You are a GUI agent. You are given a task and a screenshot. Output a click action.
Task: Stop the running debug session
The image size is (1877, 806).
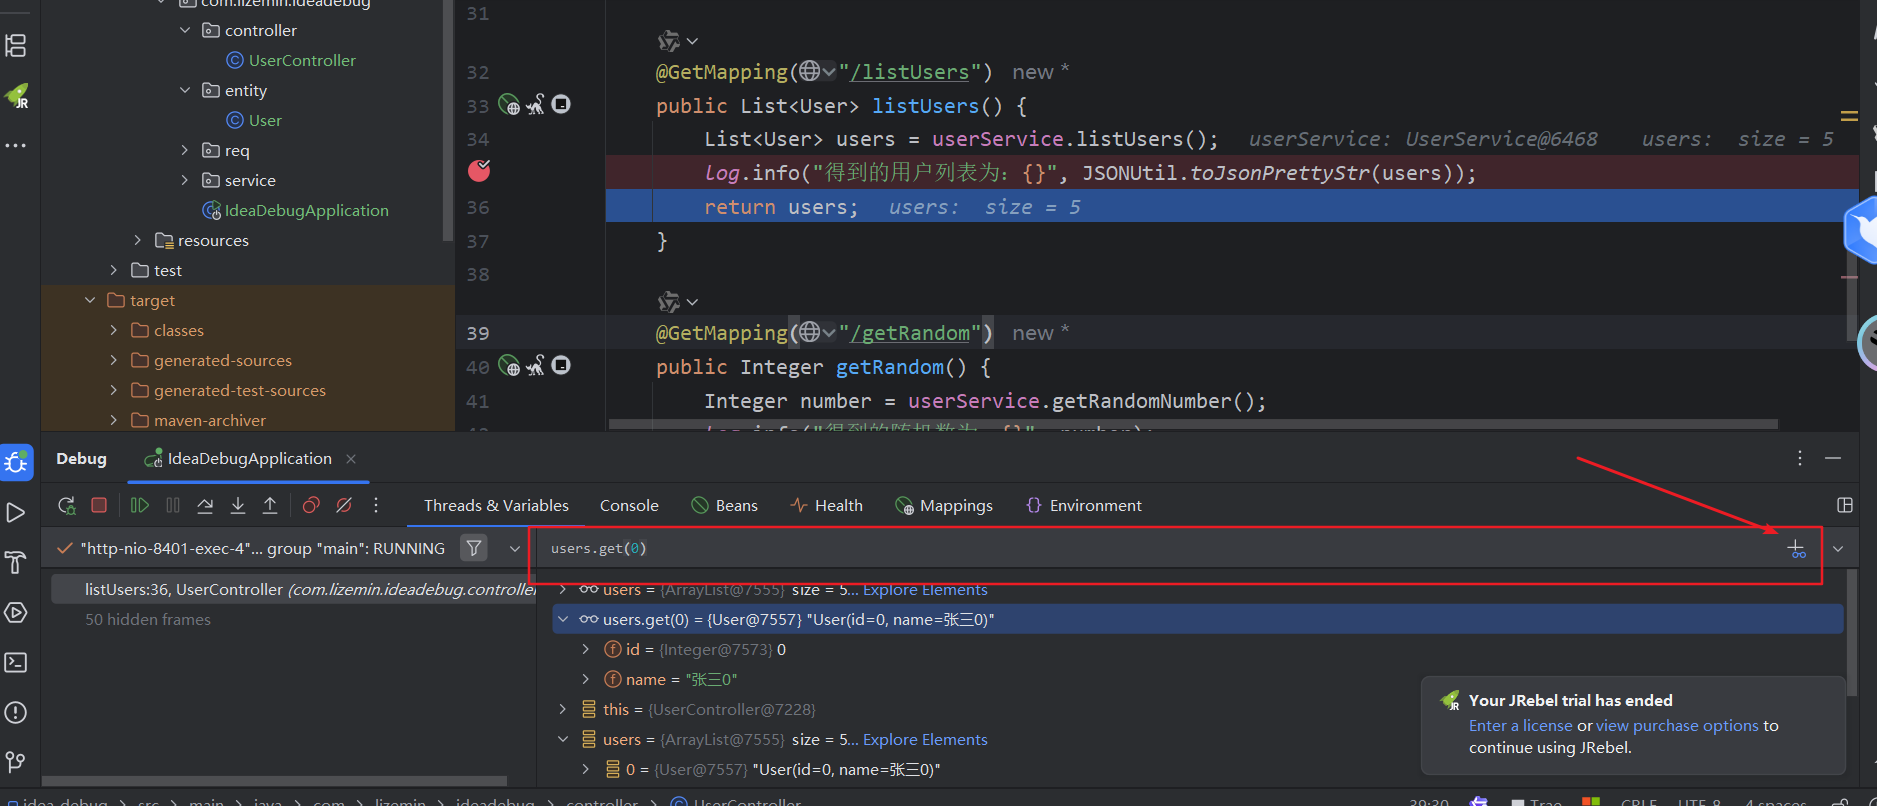tap(99, 506)
